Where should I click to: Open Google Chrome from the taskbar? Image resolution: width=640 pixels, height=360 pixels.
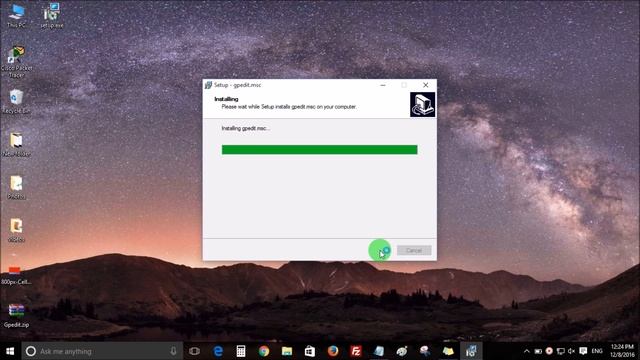pos(264,351)
